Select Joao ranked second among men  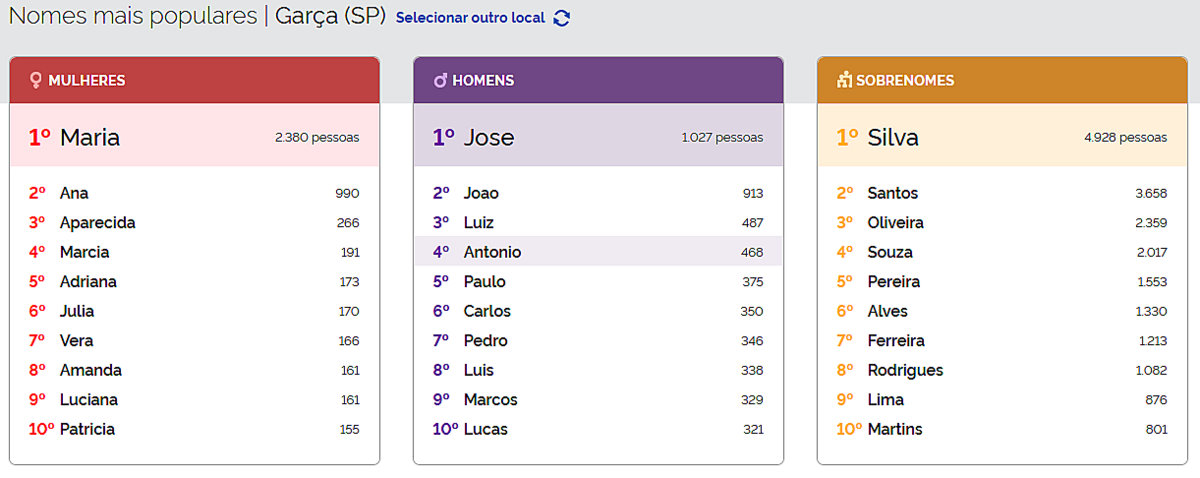481,193
